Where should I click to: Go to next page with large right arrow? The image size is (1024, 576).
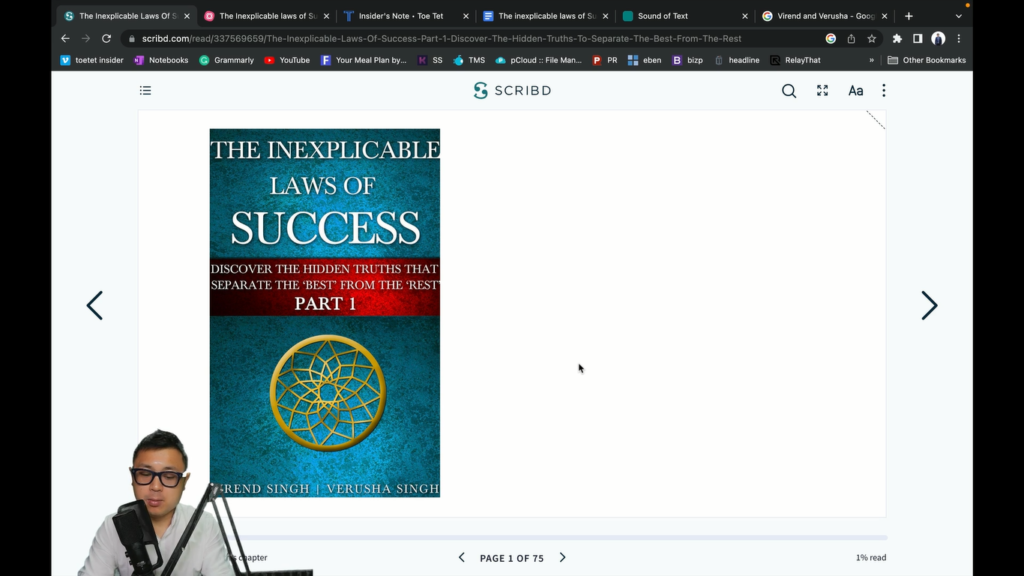point(929,305)
